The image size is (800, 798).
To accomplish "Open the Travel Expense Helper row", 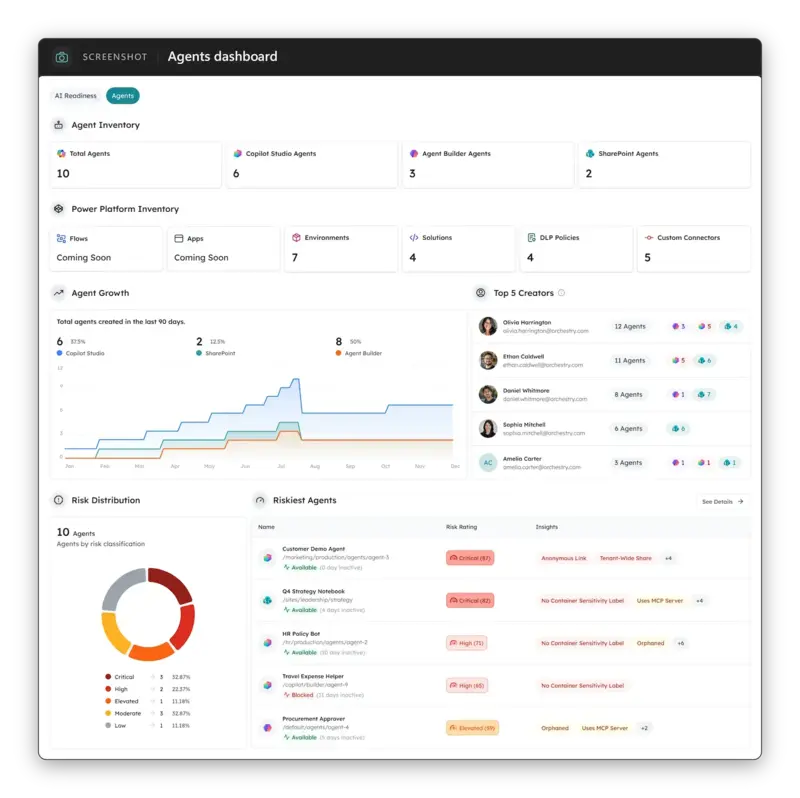I will [x=503, y=686].
